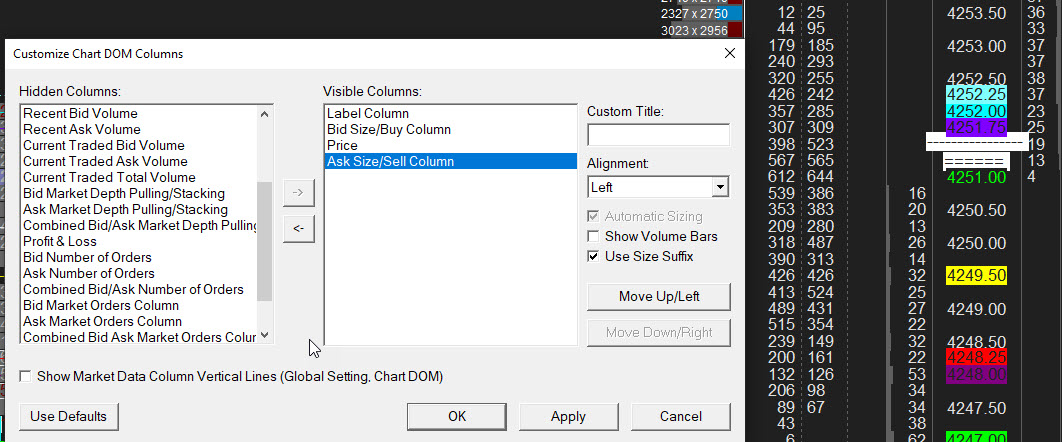Select Price in Visible Columns list
The height and width of the screenshot is (442, 1062).
tap(342, 145)
